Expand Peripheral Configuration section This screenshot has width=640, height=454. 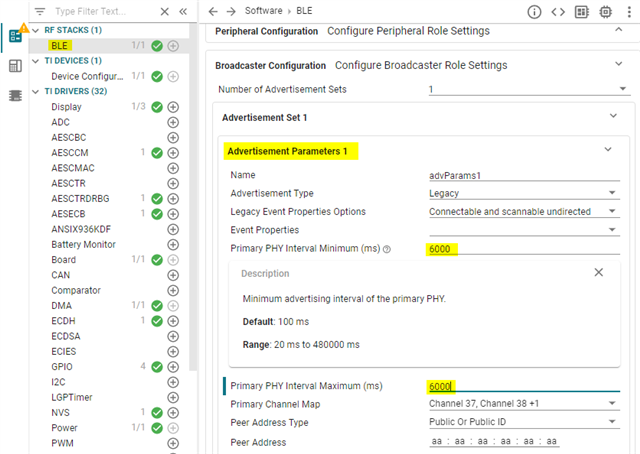618,31
